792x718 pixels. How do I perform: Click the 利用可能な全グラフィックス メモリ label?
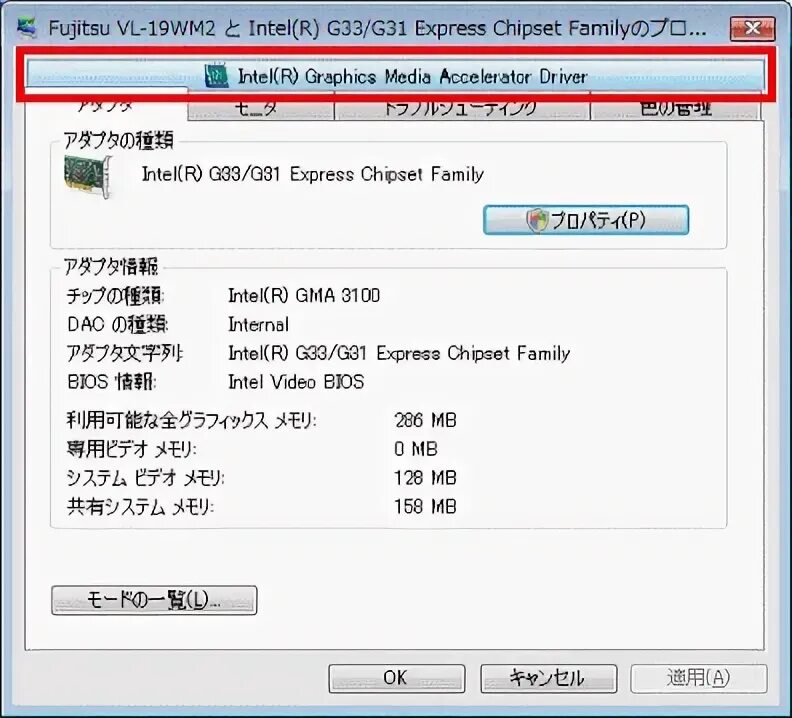pos(191,420)
